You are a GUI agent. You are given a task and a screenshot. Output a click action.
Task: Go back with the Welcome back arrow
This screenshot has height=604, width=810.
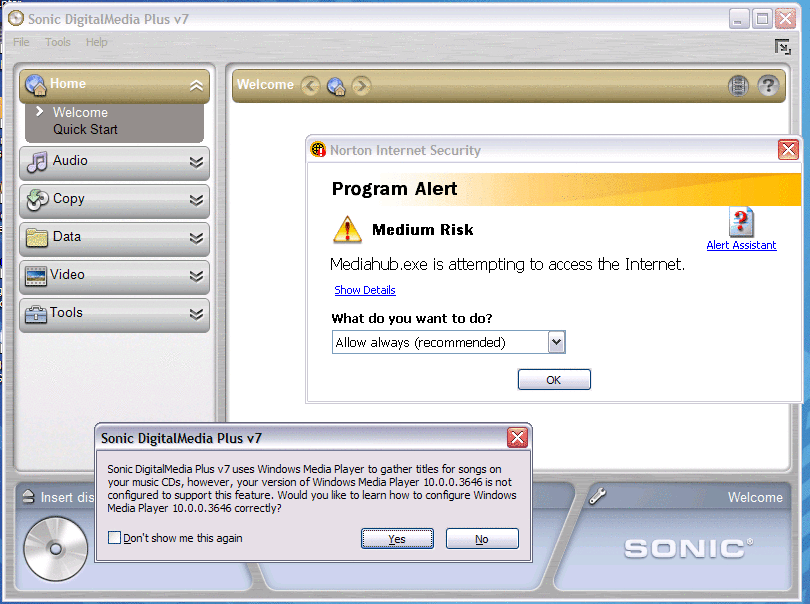coord(310,85)
